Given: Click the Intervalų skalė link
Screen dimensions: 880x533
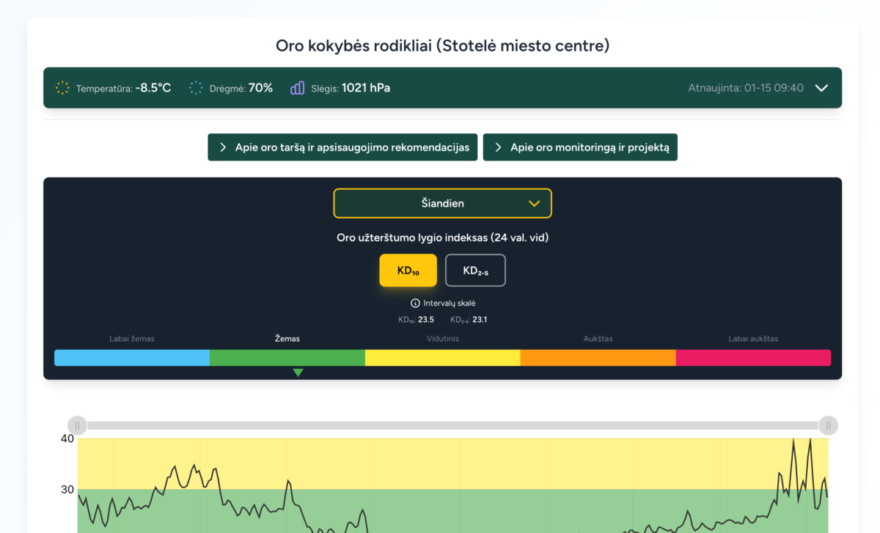Looking at the screenshot, I should 450,303.
